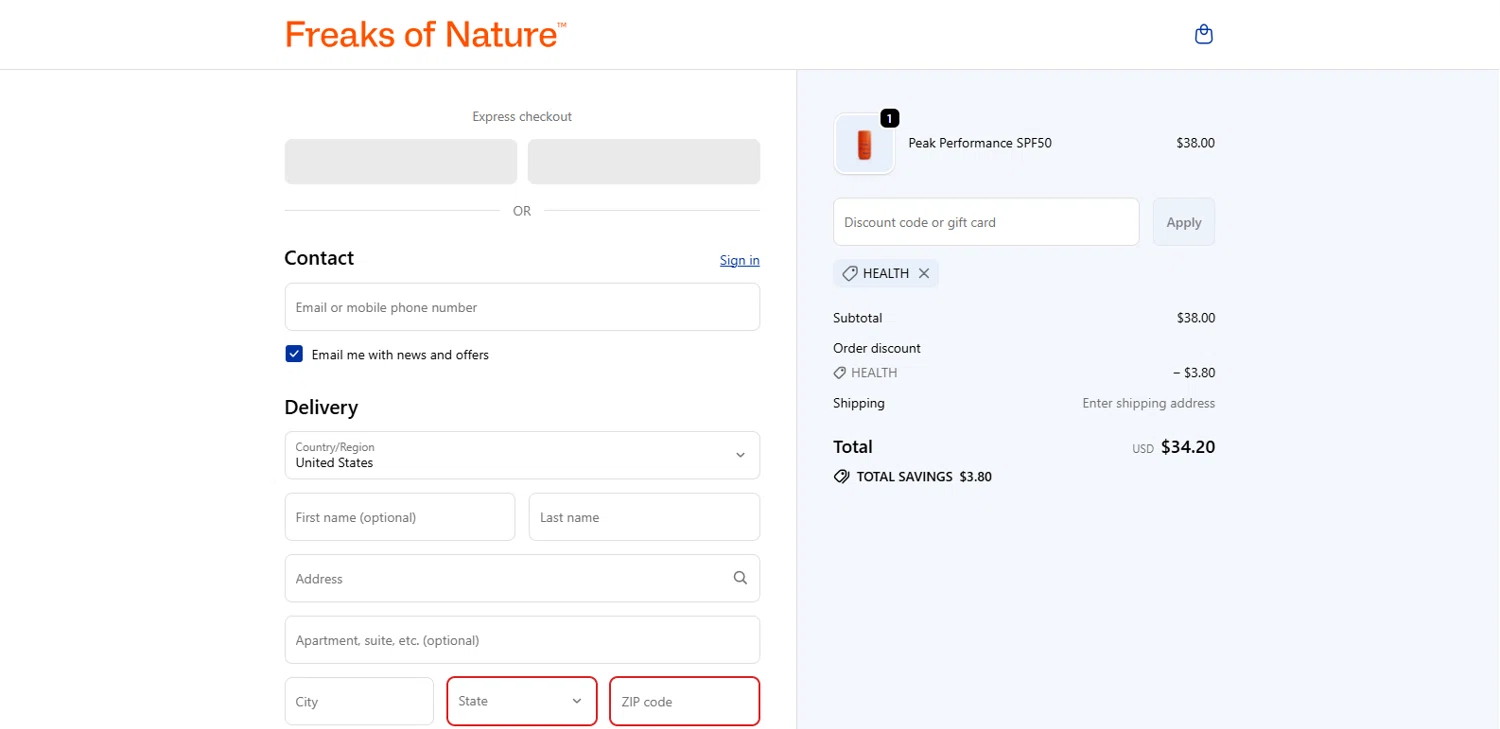Focus the Address field
The width and height of the screenshot is (1500, 729).
point(522,578)
